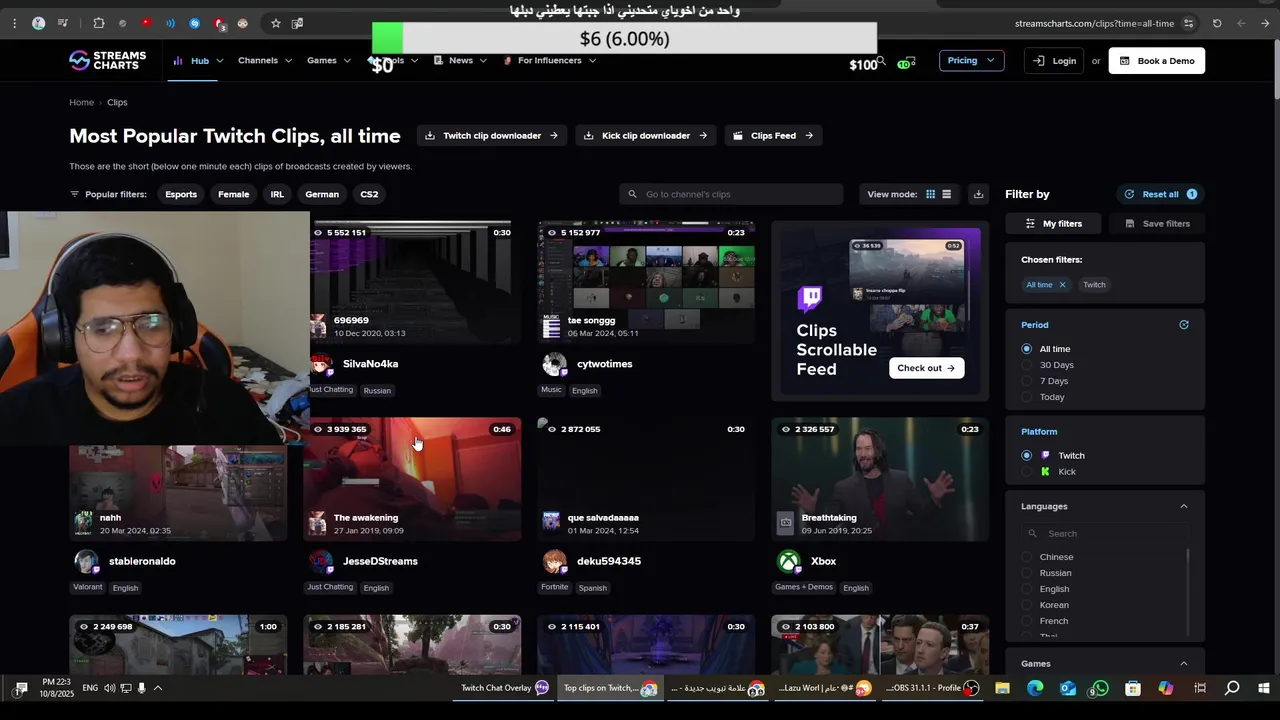Expand Games navigation dropdown

(329, 60)
